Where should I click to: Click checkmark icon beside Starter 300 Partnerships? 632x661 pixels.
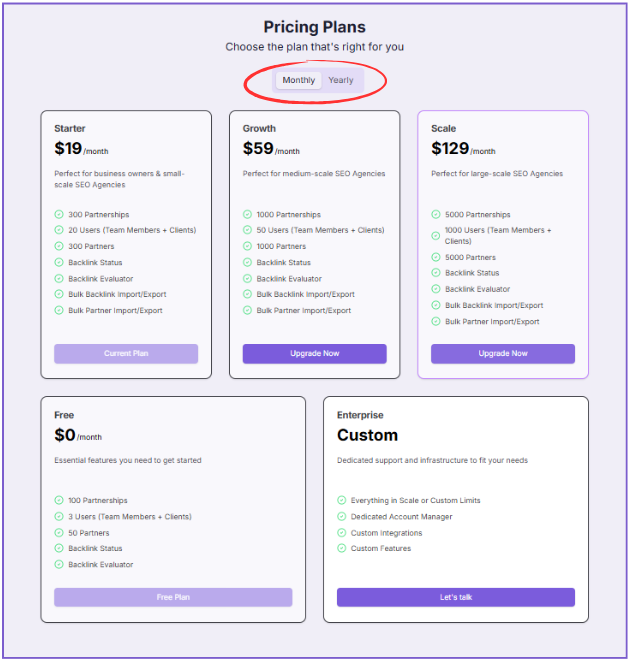coord(60,215)
